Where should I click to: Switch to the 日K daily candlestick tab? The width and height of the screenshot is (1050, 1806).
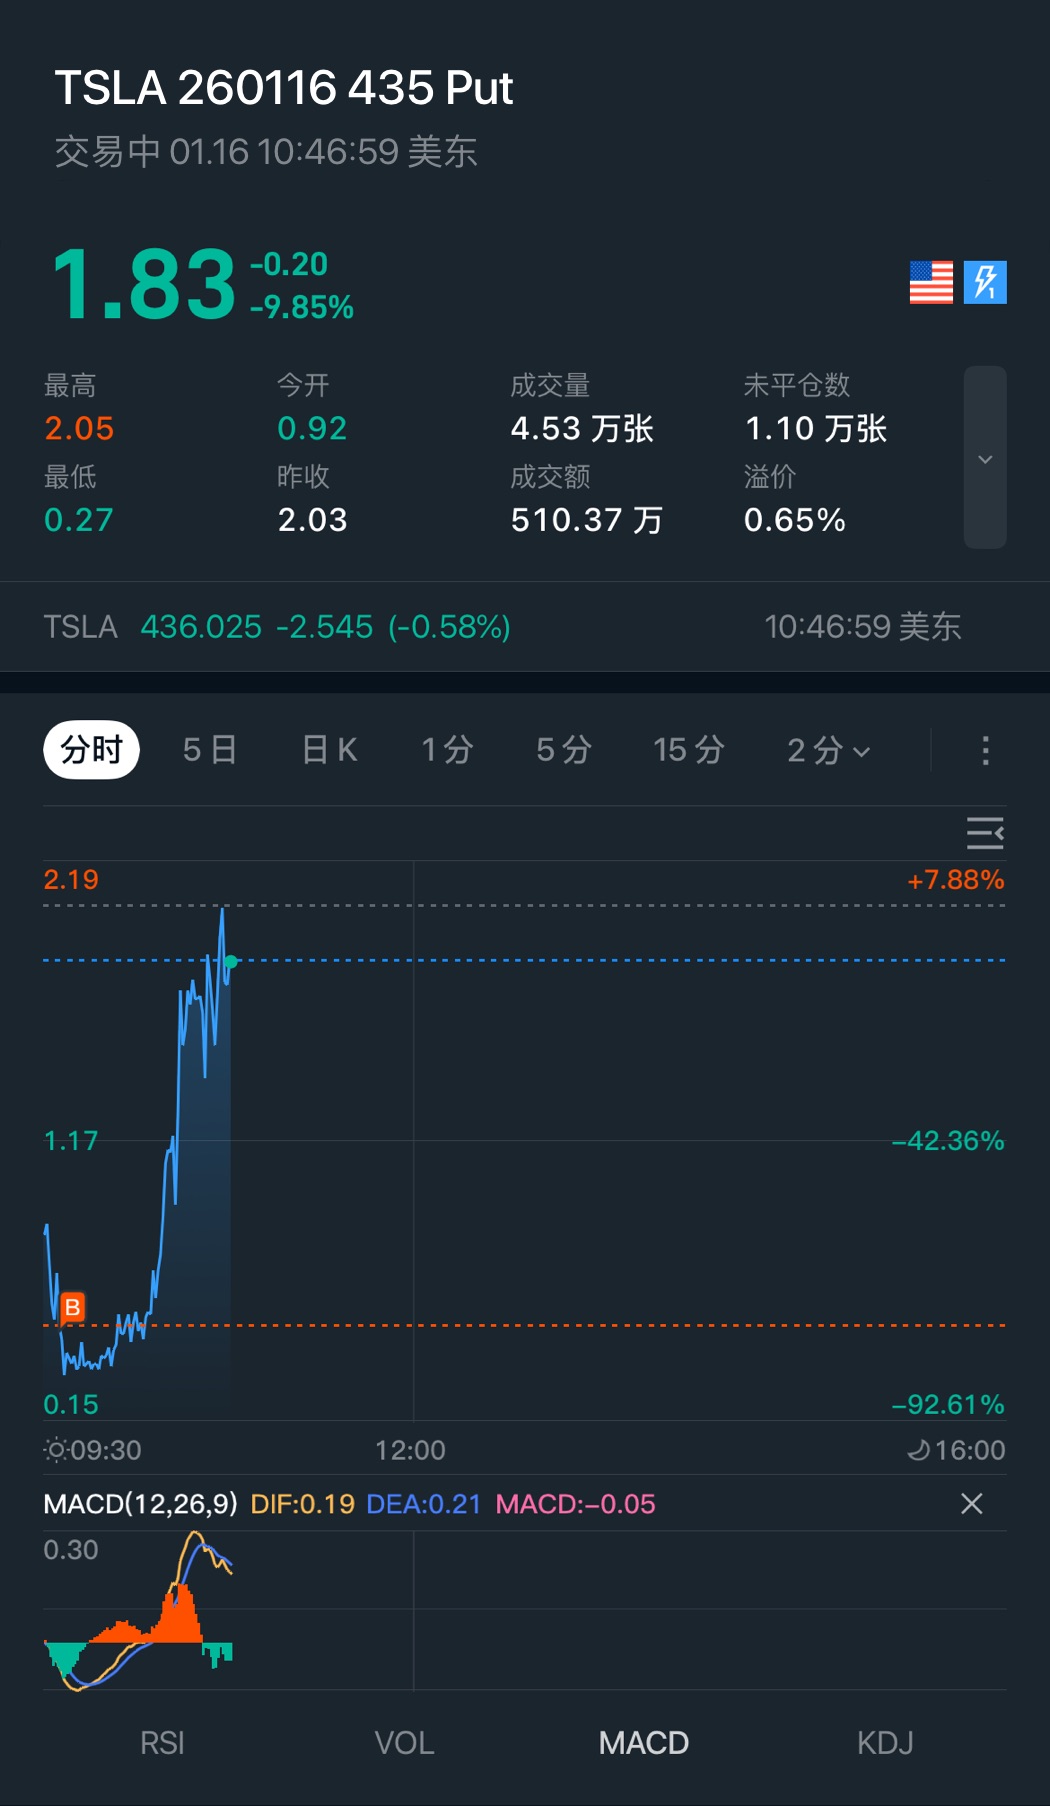click(x=329, y=749)
